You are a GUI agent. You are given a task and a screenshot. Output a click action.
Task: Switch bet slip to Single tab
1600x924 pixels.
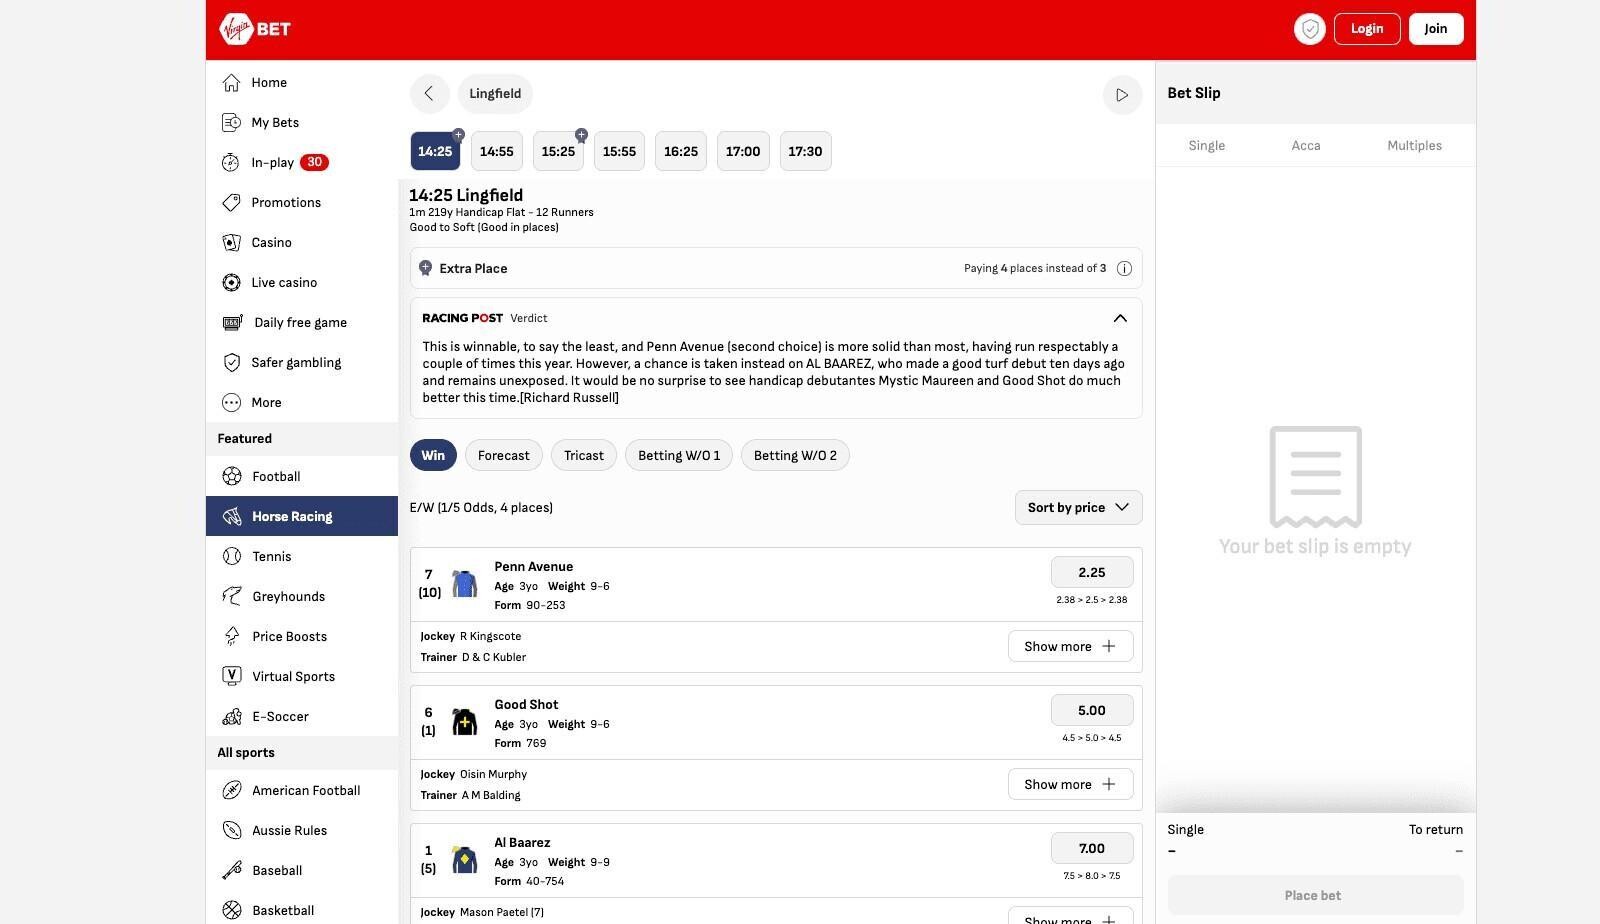[1206, 145]
